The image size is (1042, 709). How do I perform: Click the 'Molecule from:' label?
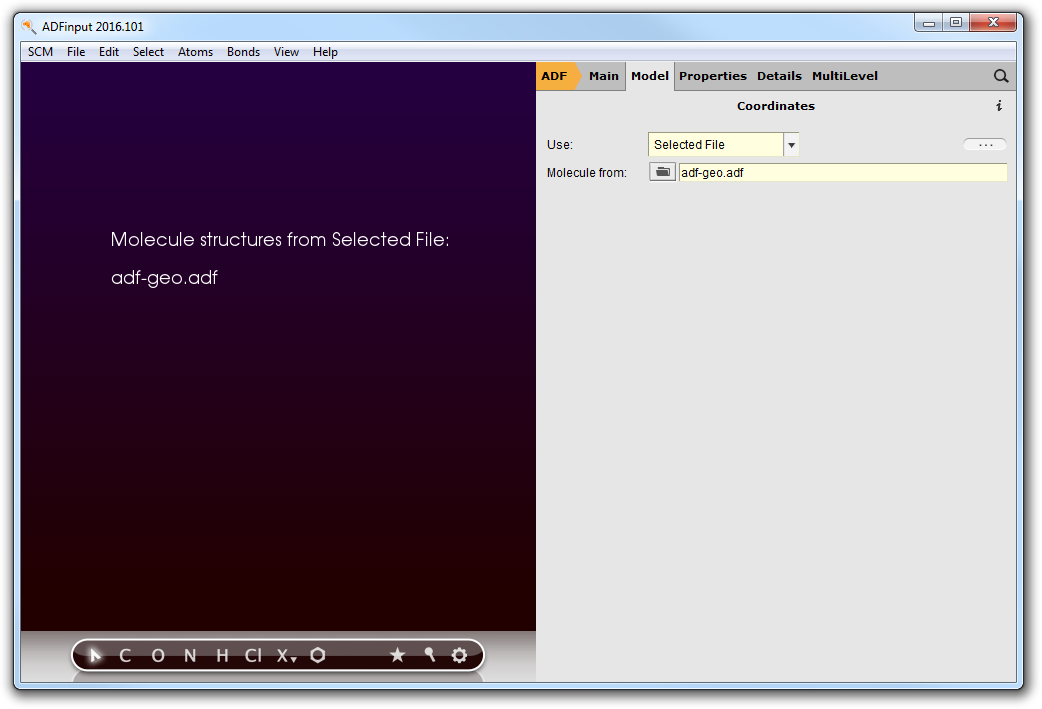[x=587, y=173]
